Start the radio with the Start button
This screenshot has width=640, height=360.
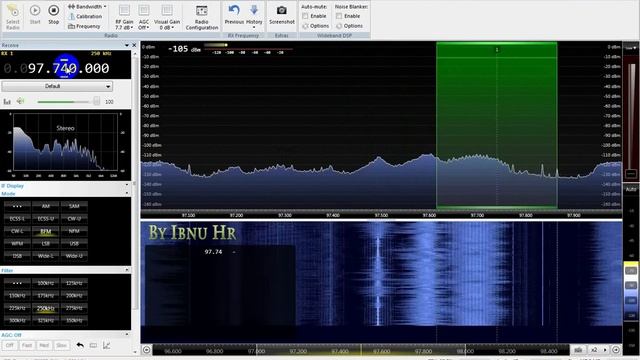[35, 14]
